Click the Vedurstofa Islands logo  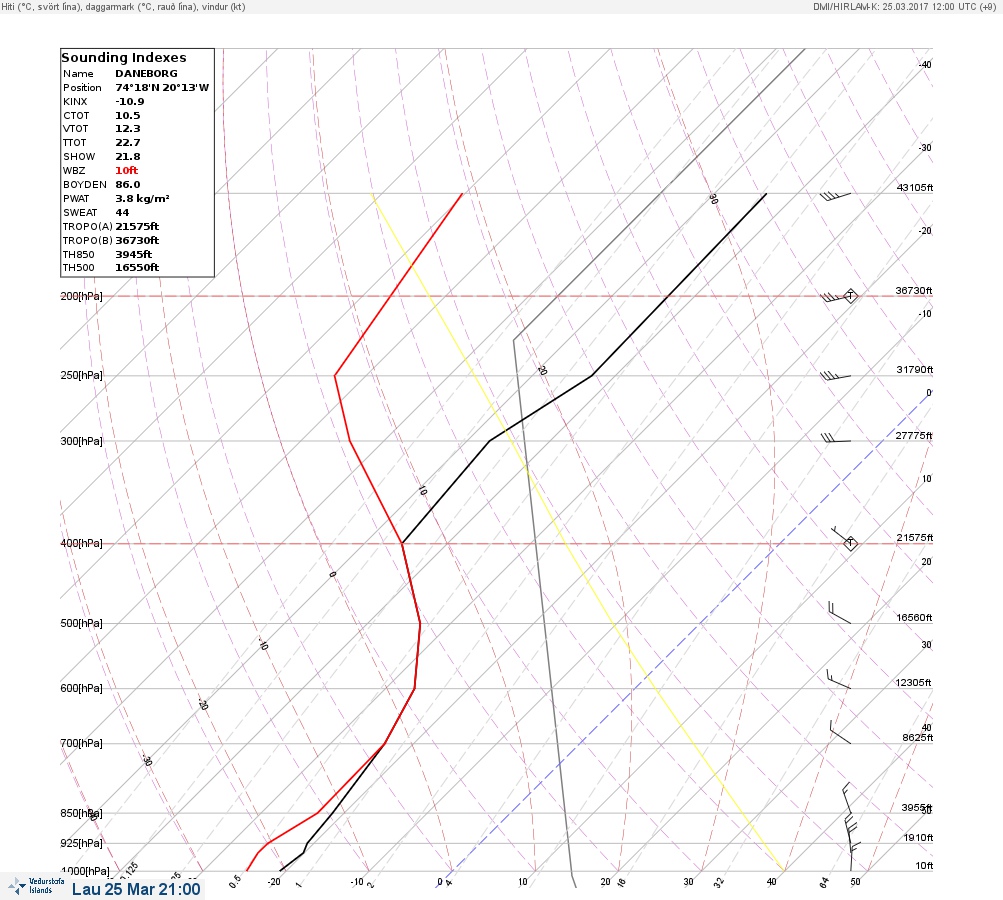36,886
